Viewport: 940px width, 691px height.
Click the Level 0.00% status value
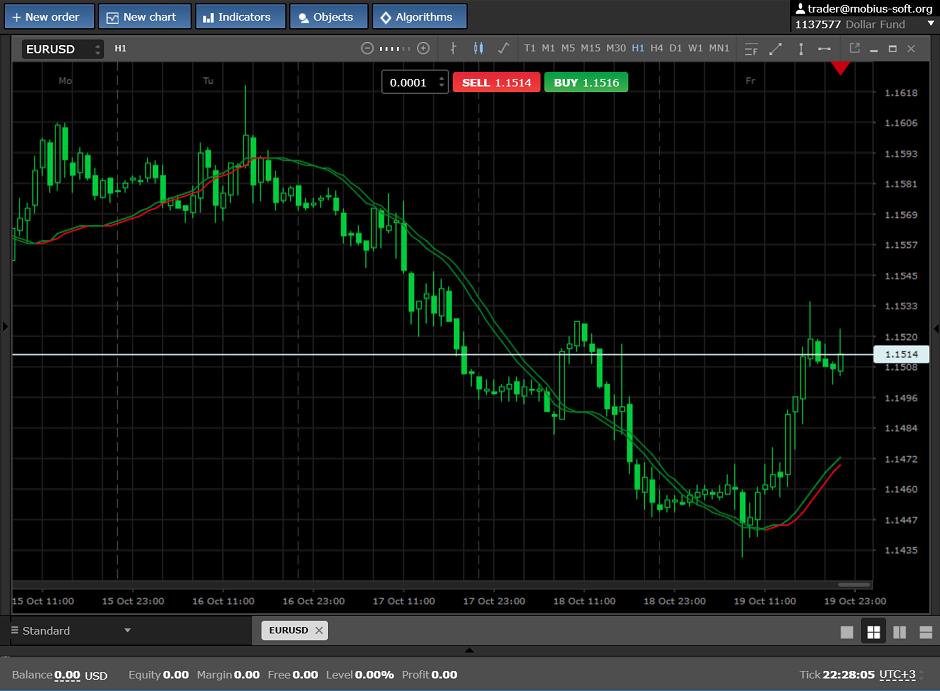coord(360,675)
